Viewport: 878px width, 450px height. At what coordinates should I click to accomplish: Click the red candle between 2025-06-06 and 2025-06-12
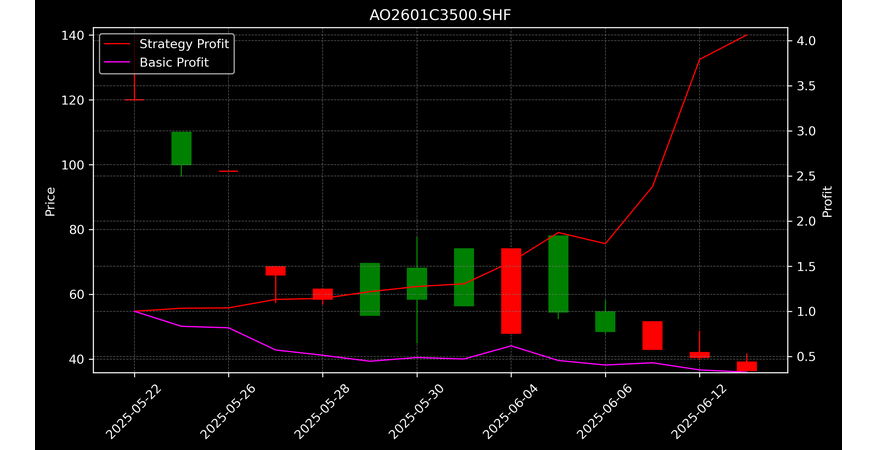(652, 336)
